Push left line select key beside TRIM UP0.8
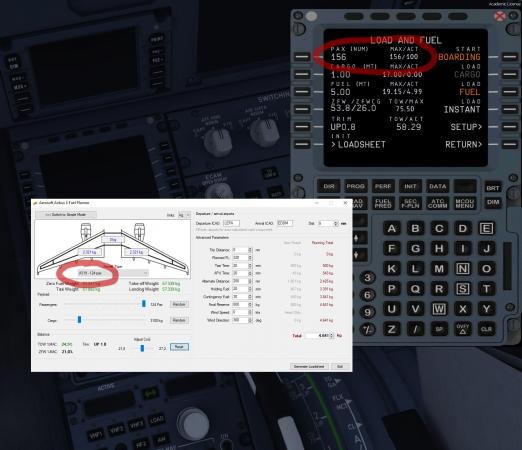The width and height of the screenshot is (522, 450). coord(302,127)
